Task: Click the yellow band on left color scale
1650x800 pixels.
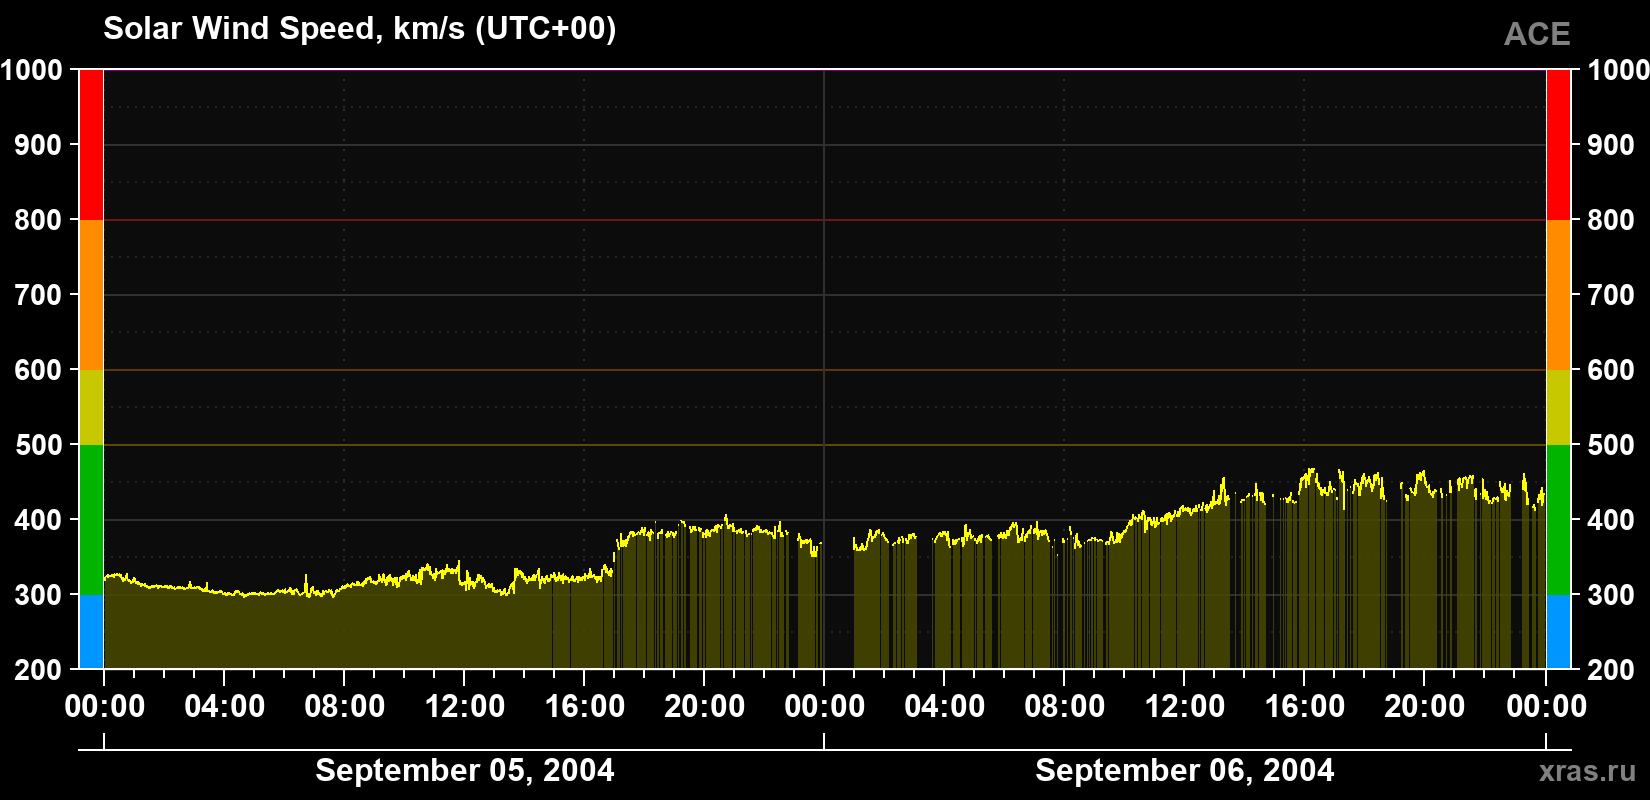Action: pyautogui.click(x=91, y=407)
